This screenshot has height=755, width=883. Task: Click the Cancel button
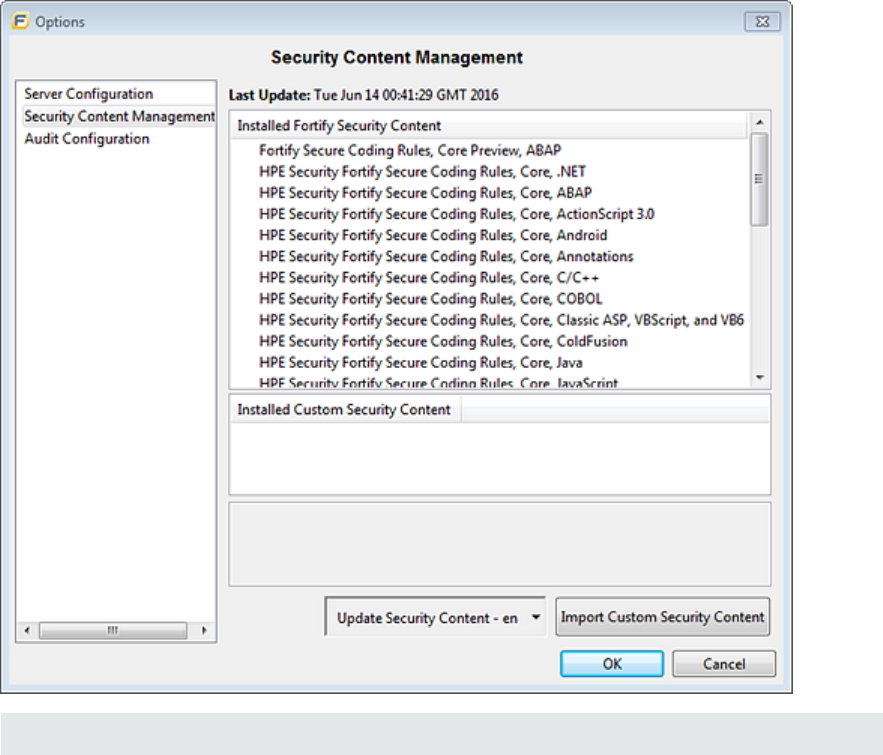pyautogui.click(x=724, y=664)
